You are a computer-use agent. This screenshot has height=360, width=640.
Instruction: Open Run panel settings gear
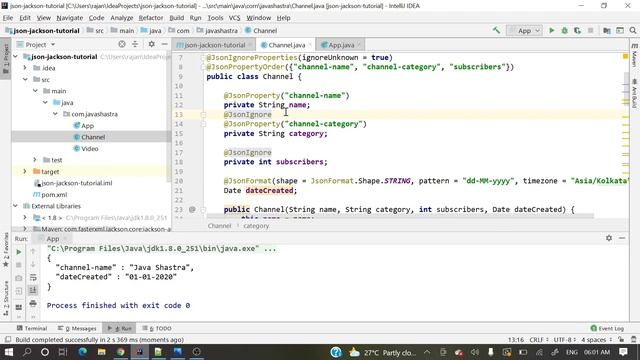pyautogui.click(x=609, y=238)
